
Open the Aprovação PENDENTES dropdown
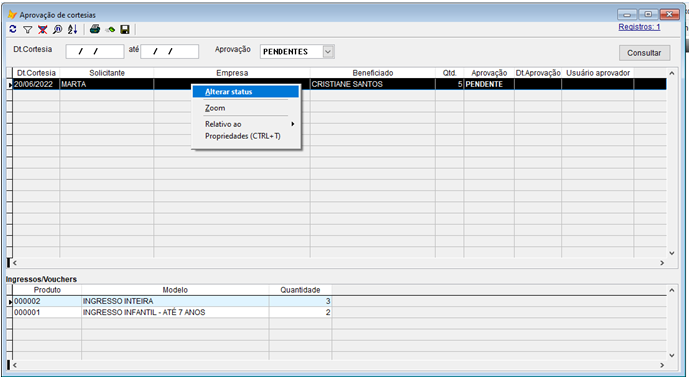[x=328, y=51]
